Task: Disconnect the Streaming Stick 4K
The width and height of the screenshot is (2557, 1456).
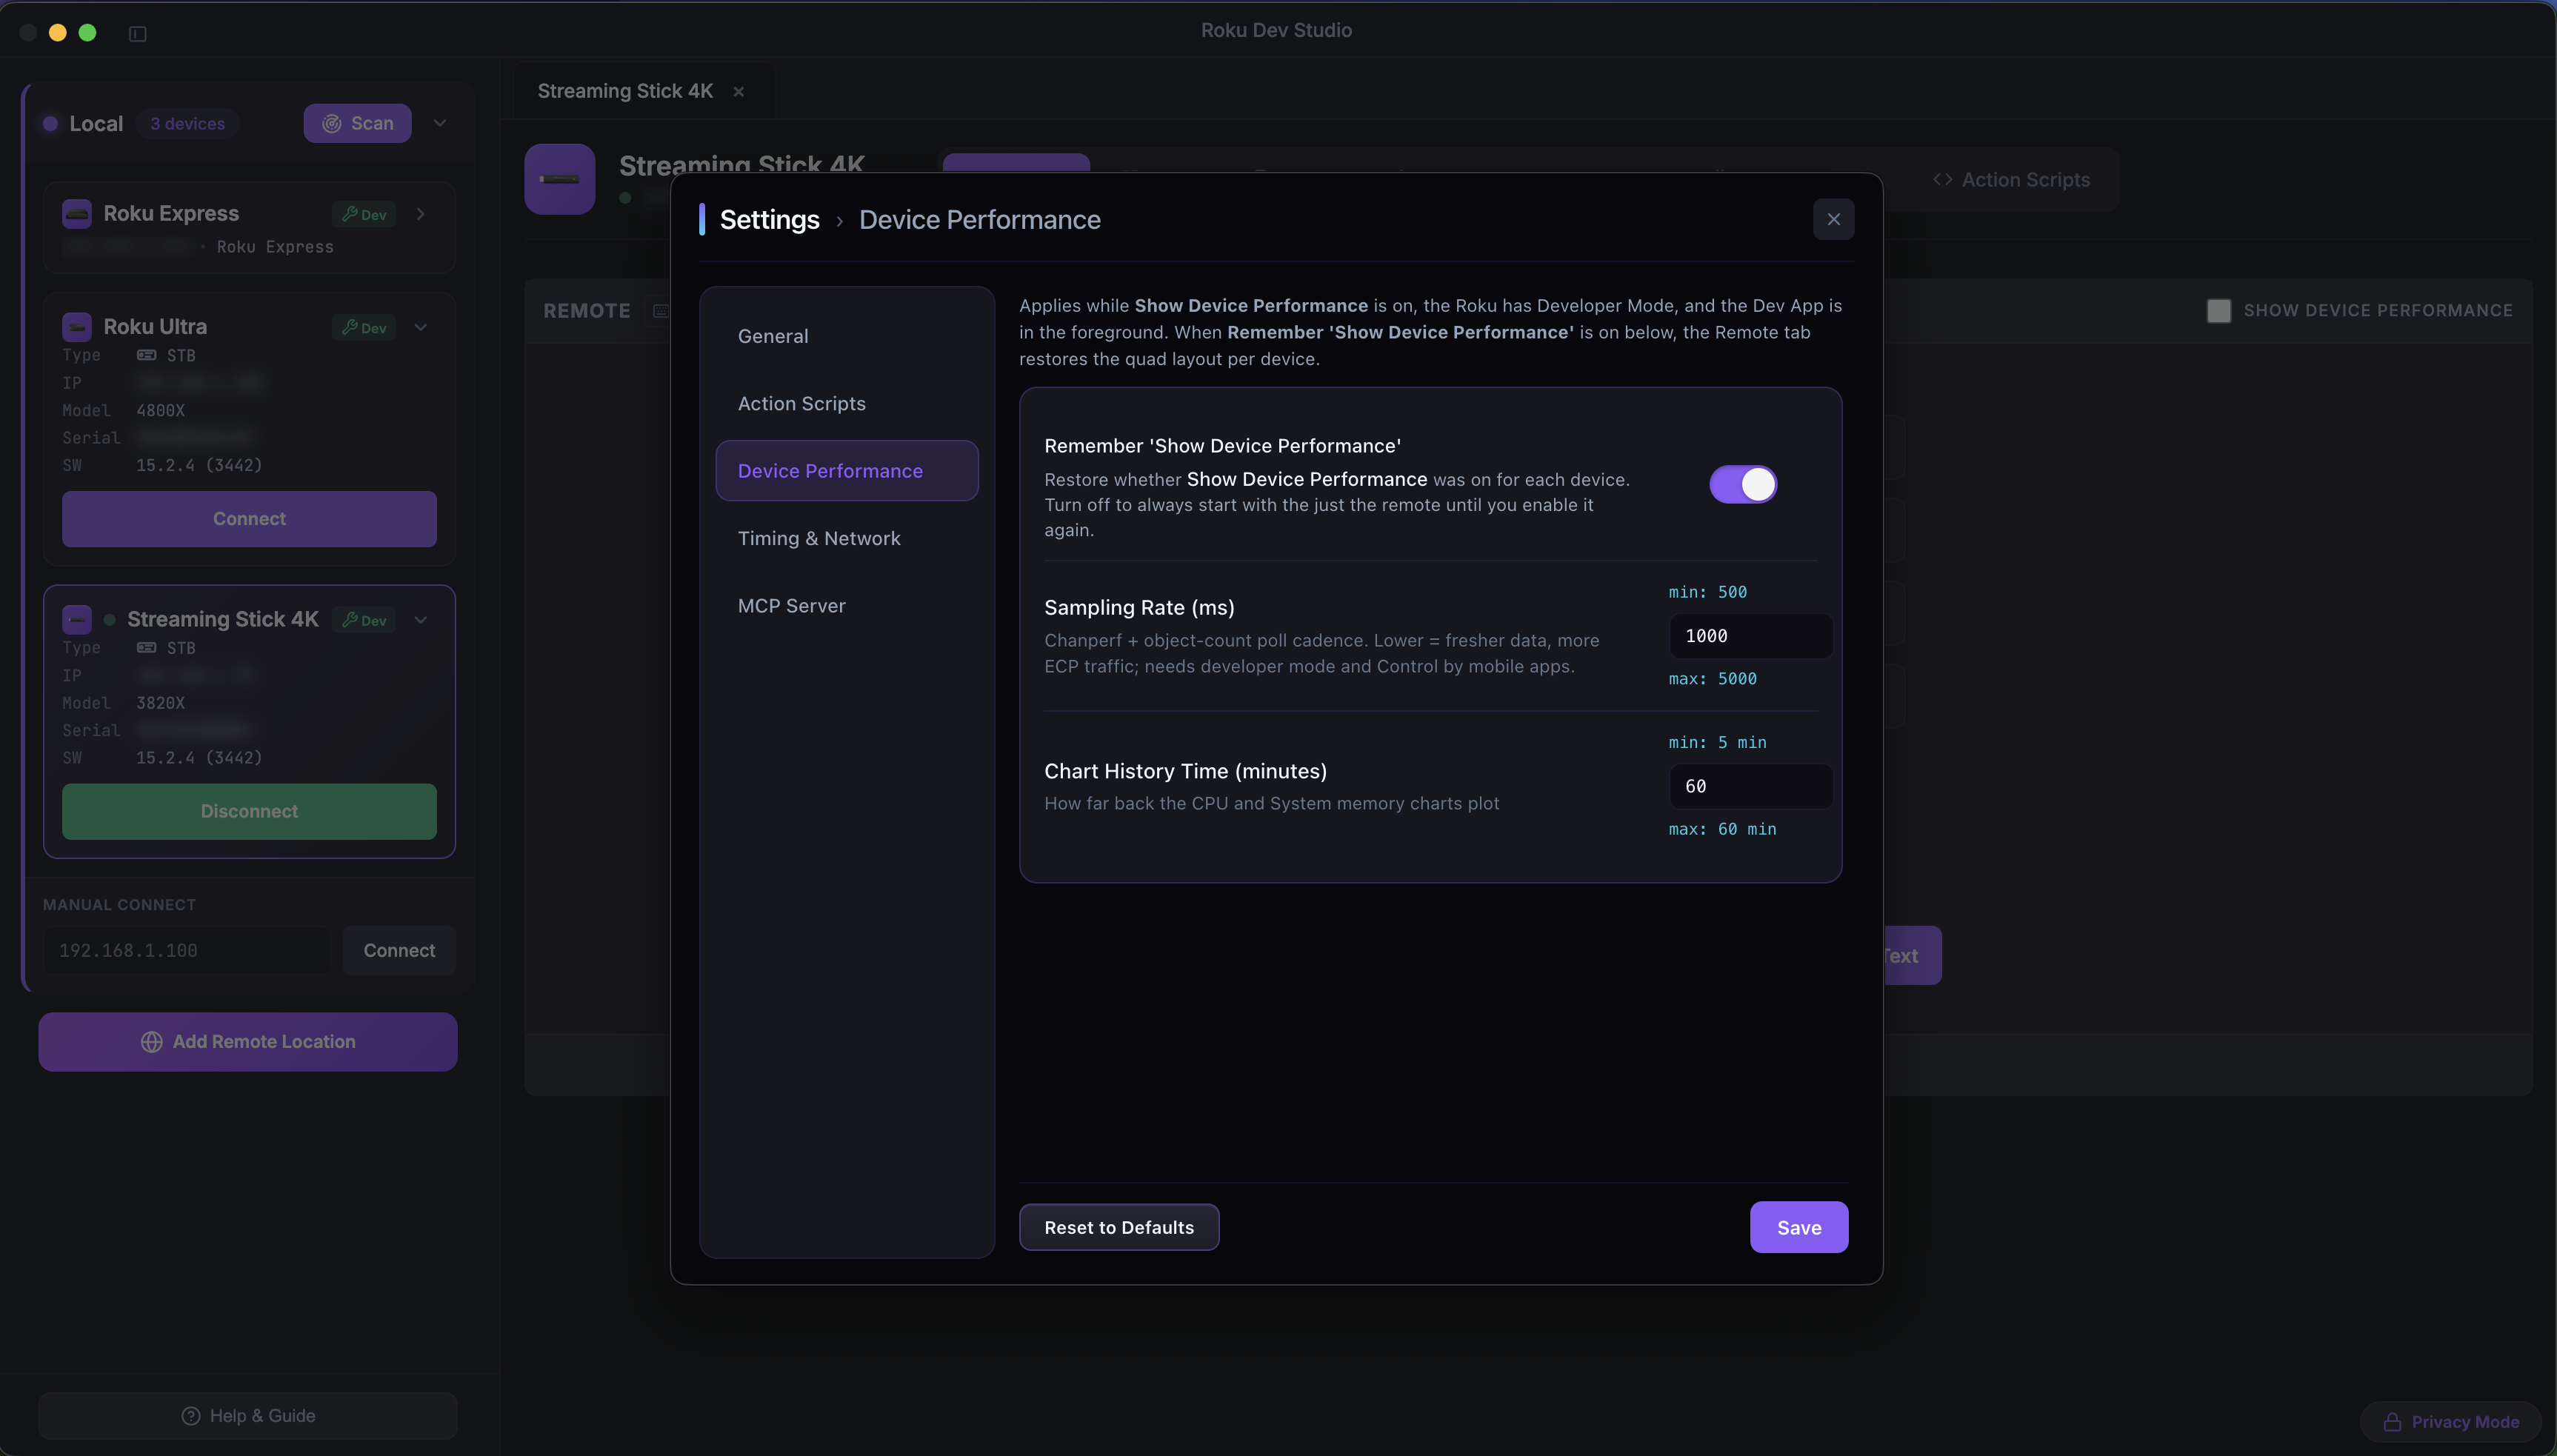Action: coord(249,811)
